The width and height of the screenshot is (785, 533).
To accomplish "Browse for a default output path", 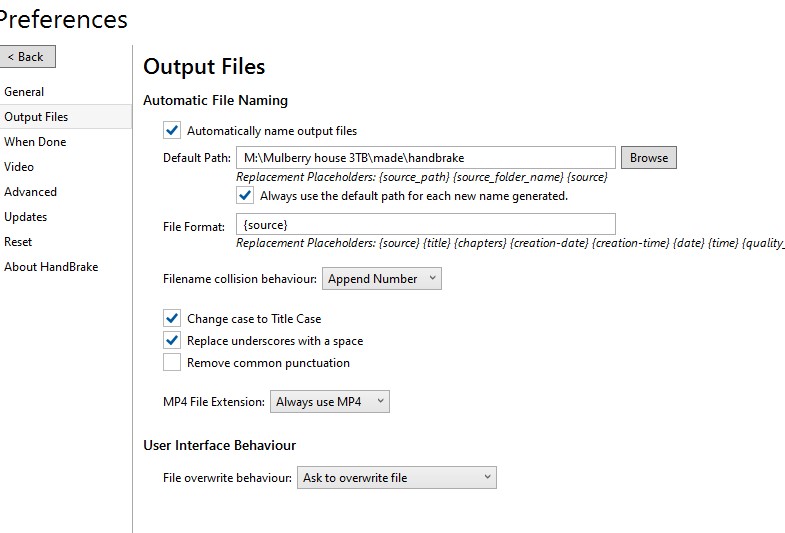I will (x=649, y=158).
